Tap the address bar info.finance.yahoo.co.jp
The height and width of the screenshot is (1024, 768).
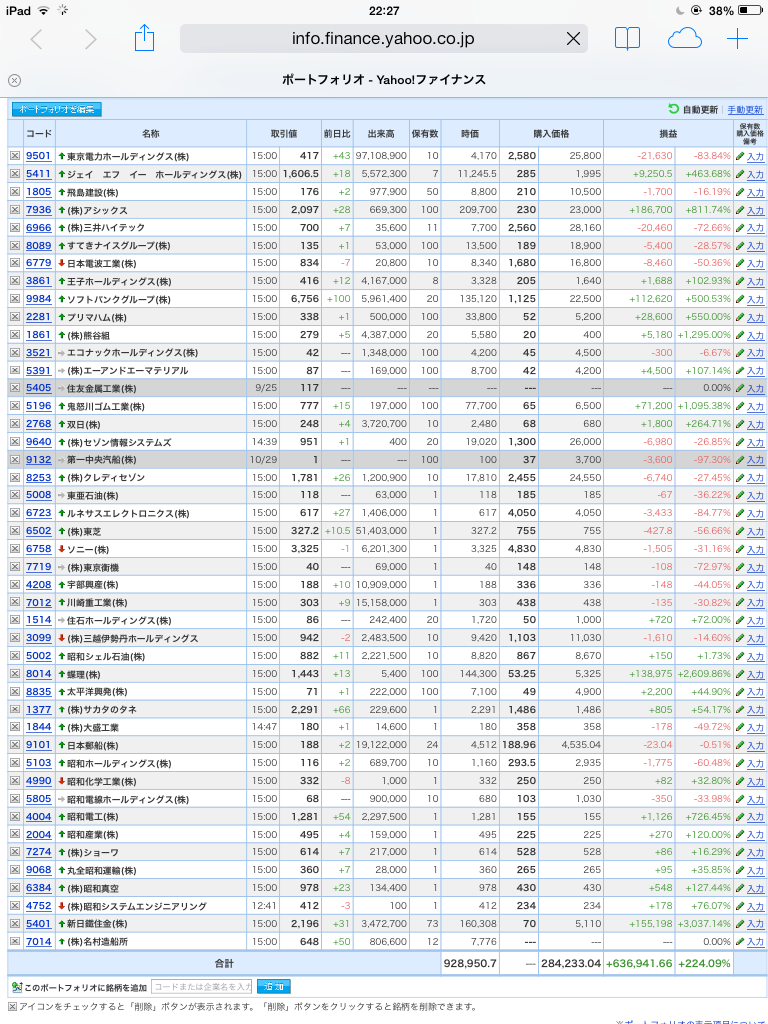[383, 39]
